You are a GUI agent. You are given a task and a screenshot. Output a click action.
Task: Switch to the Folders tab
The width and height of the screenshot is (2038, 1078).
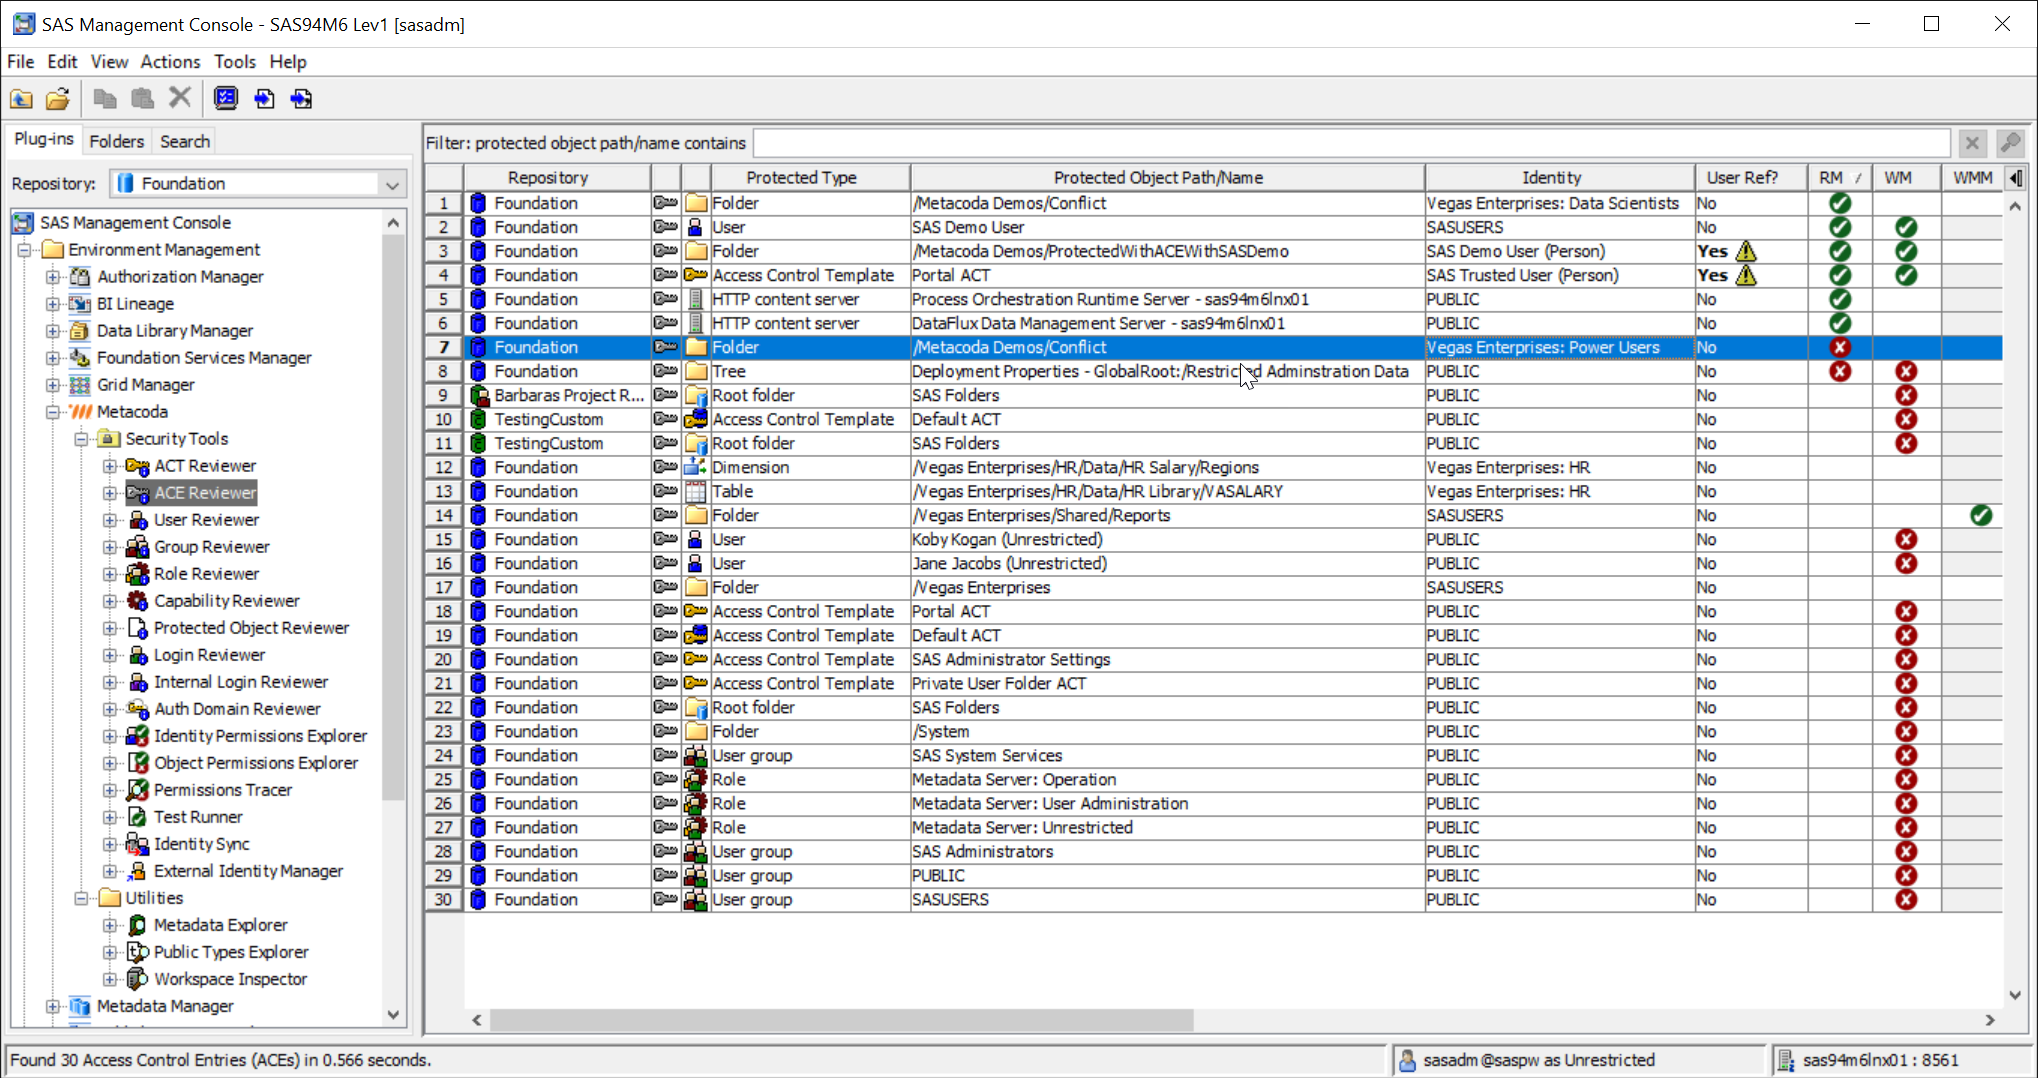click(x=116, y=141)
